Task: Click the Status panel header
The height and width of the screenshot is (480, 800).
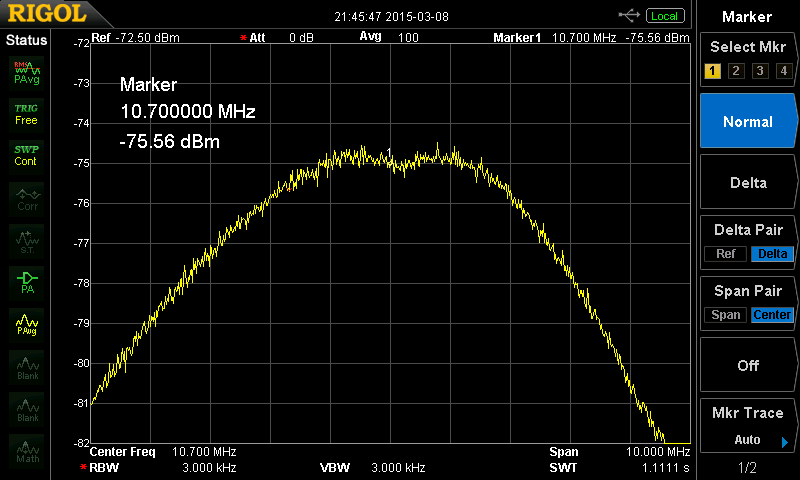Action: 26,40
